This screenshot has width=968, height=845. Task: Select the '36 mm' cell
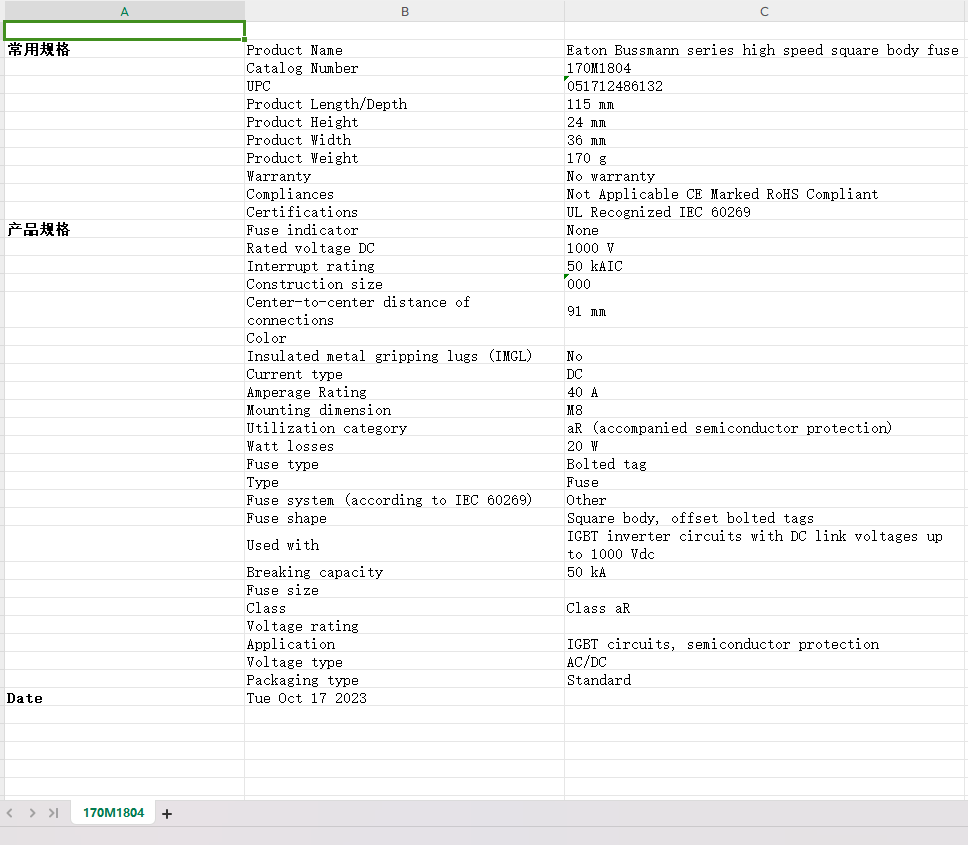[x=764, y=139]
